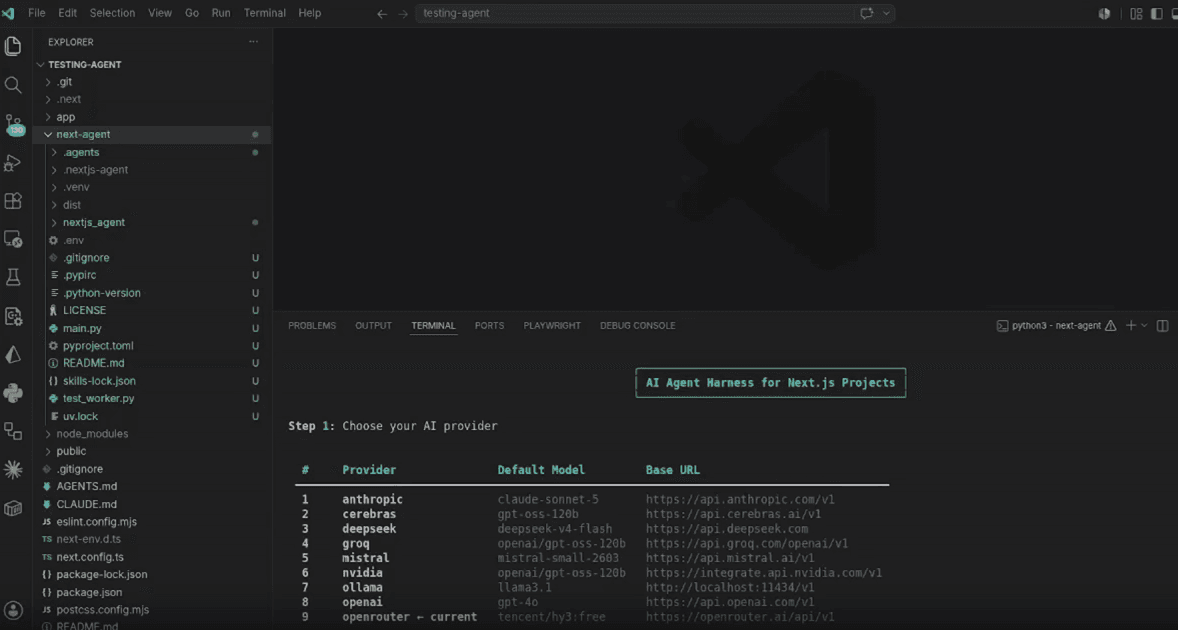Open the Search view in activity bar
The width and height of the screenshot is (1178, 630).
pyautogui.click(x=13, y=85)
